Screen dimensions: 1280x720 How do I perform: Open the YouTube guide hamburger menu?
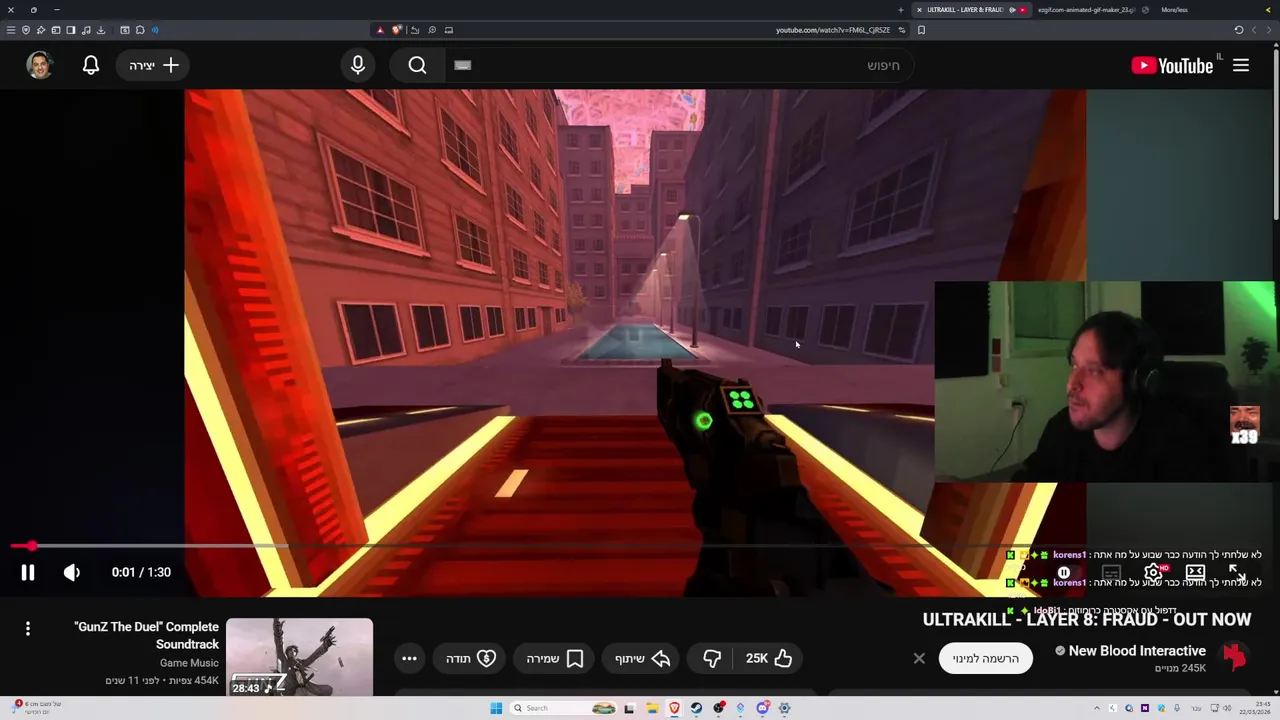pyautogui.click(x=1241, y=65)
